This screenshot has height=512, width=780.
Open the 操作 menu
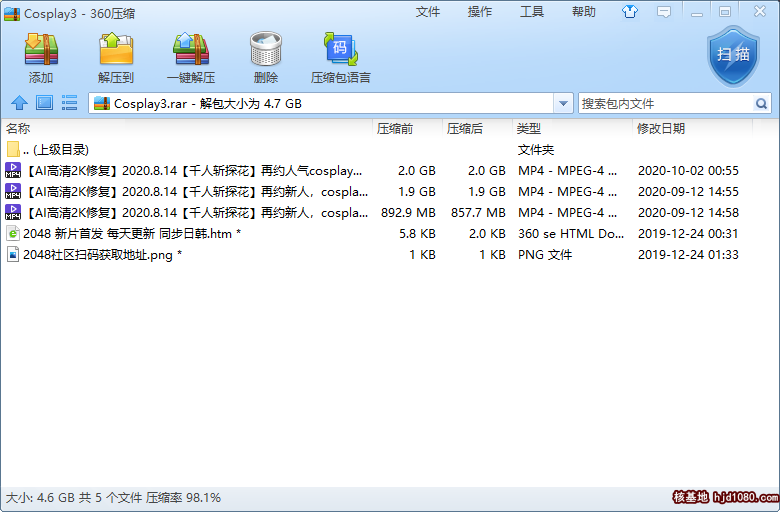(480, 12)
